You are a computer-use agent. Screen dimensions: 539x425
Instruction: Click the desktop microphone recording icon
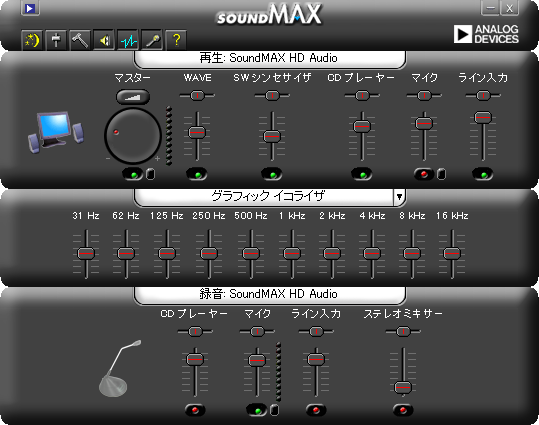120,368
